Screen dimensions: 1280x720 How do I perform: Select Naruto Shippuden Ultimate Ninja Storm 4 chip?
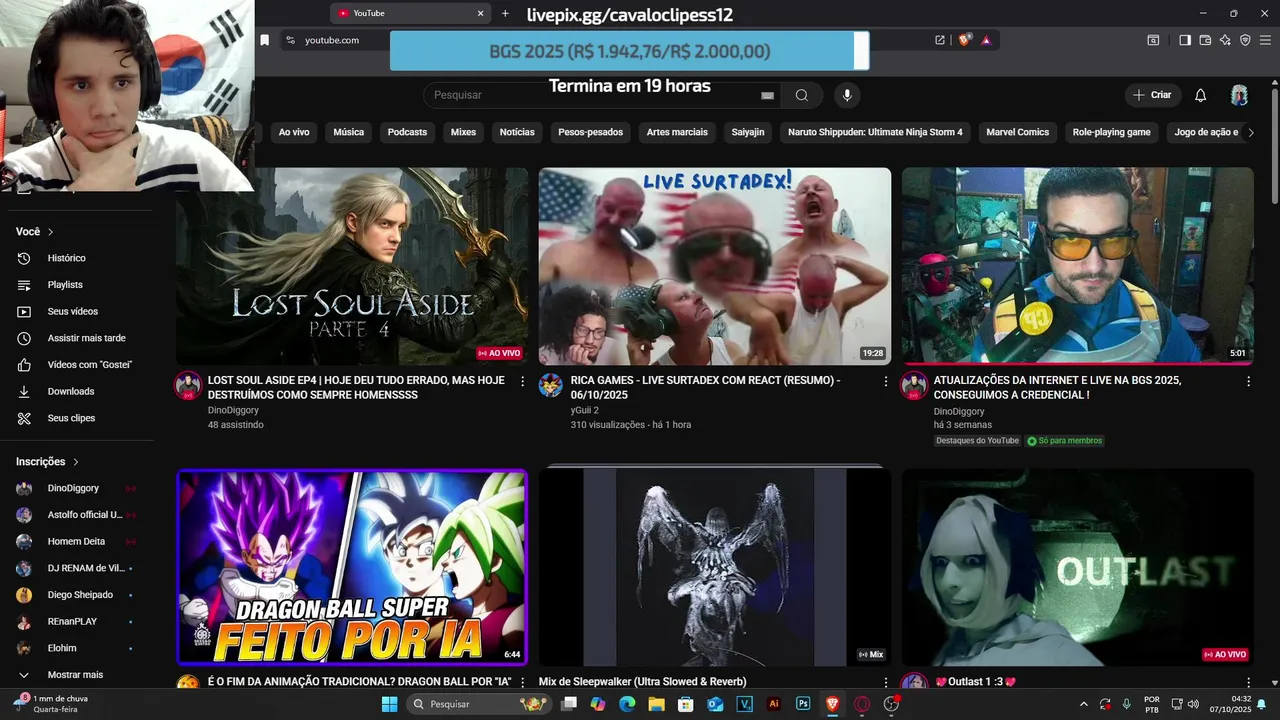875,132
